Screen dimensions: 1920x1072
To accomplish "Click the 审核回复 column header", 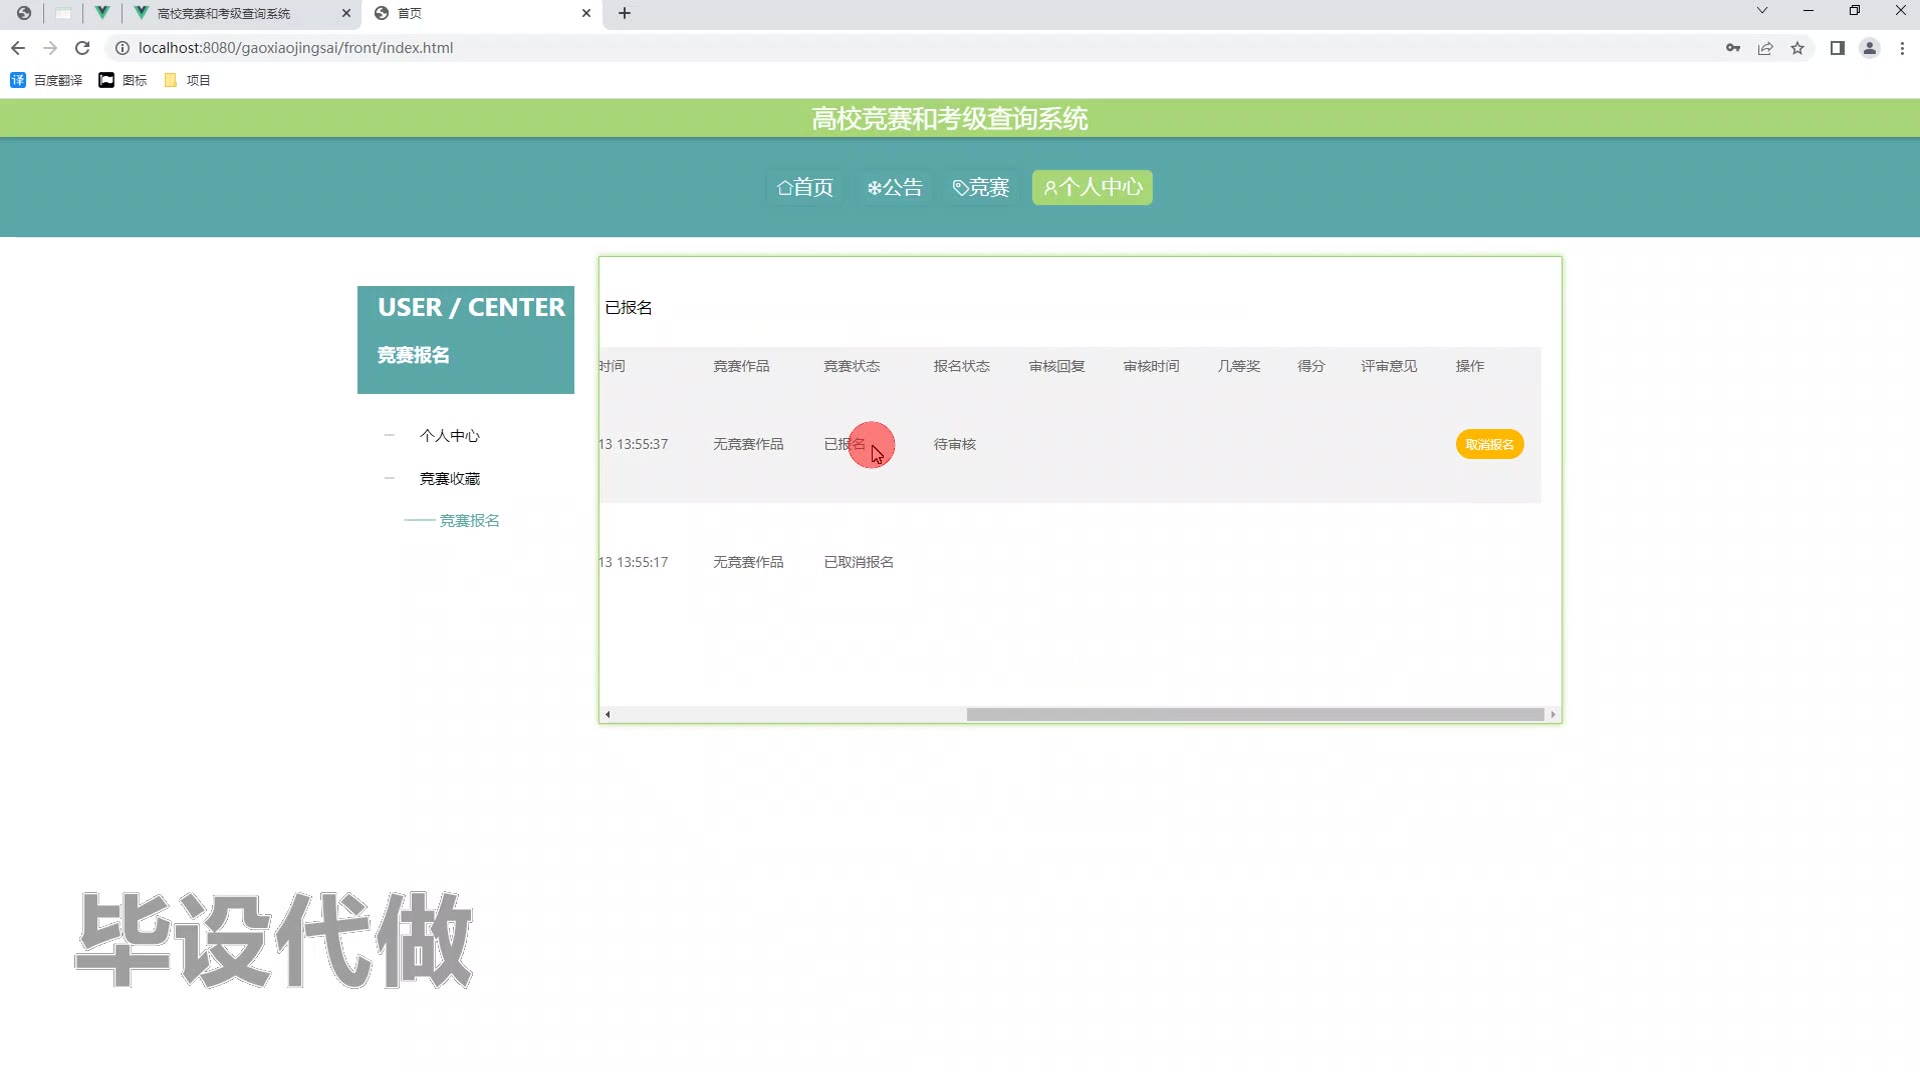I will 1057,366.
